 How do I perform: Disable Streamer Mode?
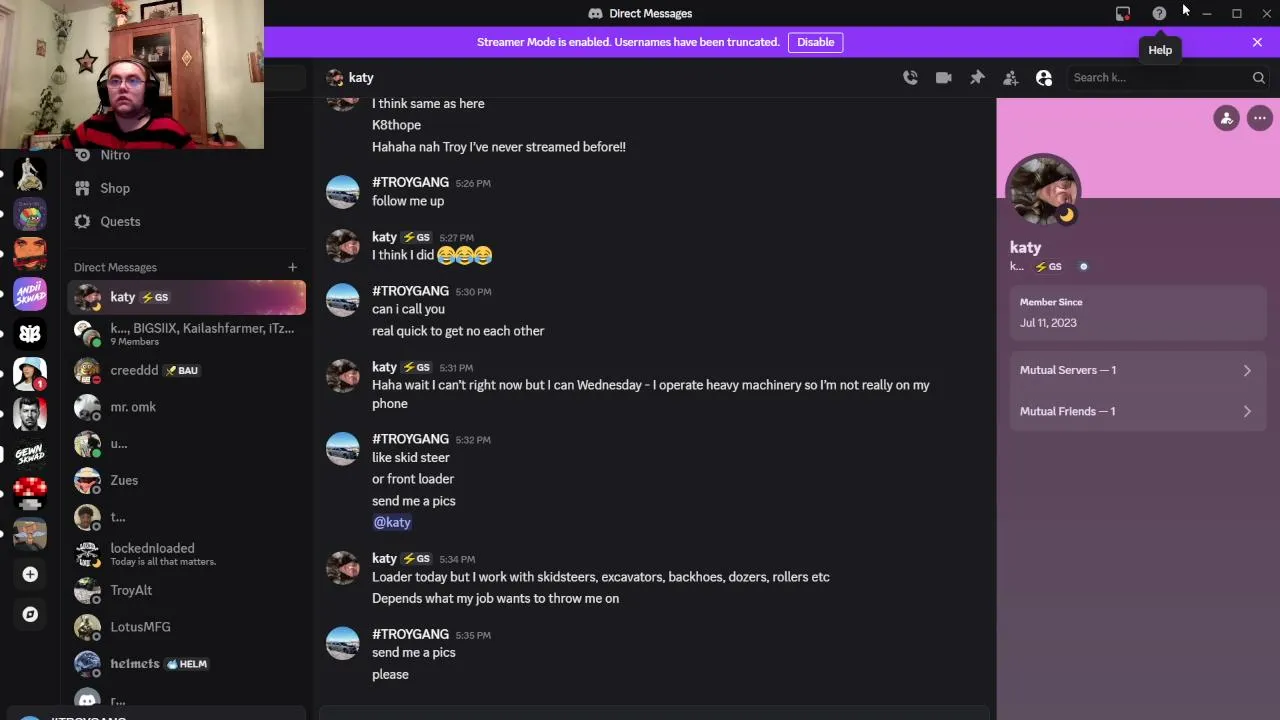pos(815,42)
